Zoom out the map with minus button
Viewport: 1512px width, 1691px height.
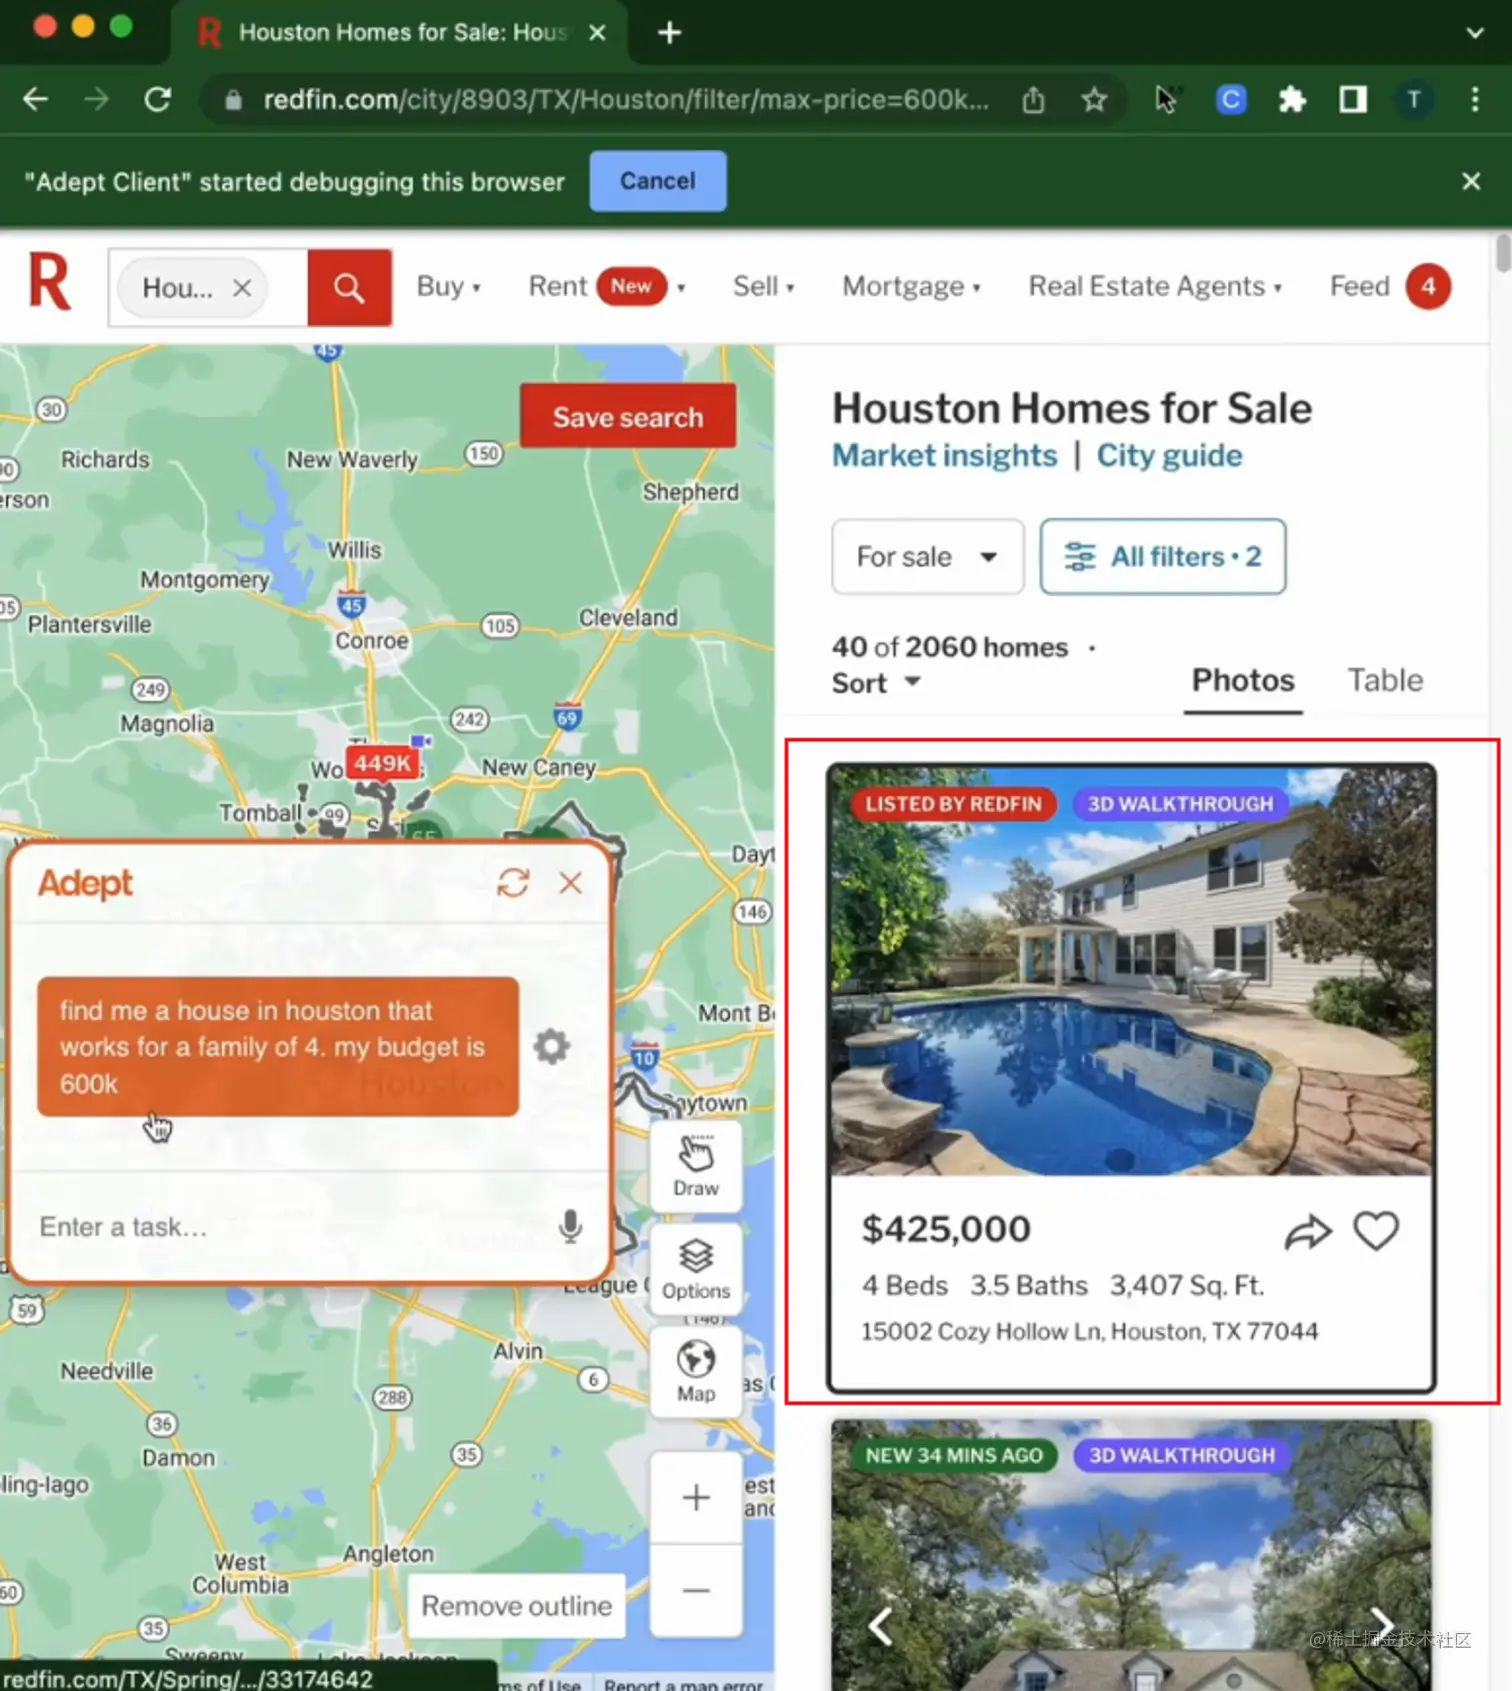pos(696,1590)
